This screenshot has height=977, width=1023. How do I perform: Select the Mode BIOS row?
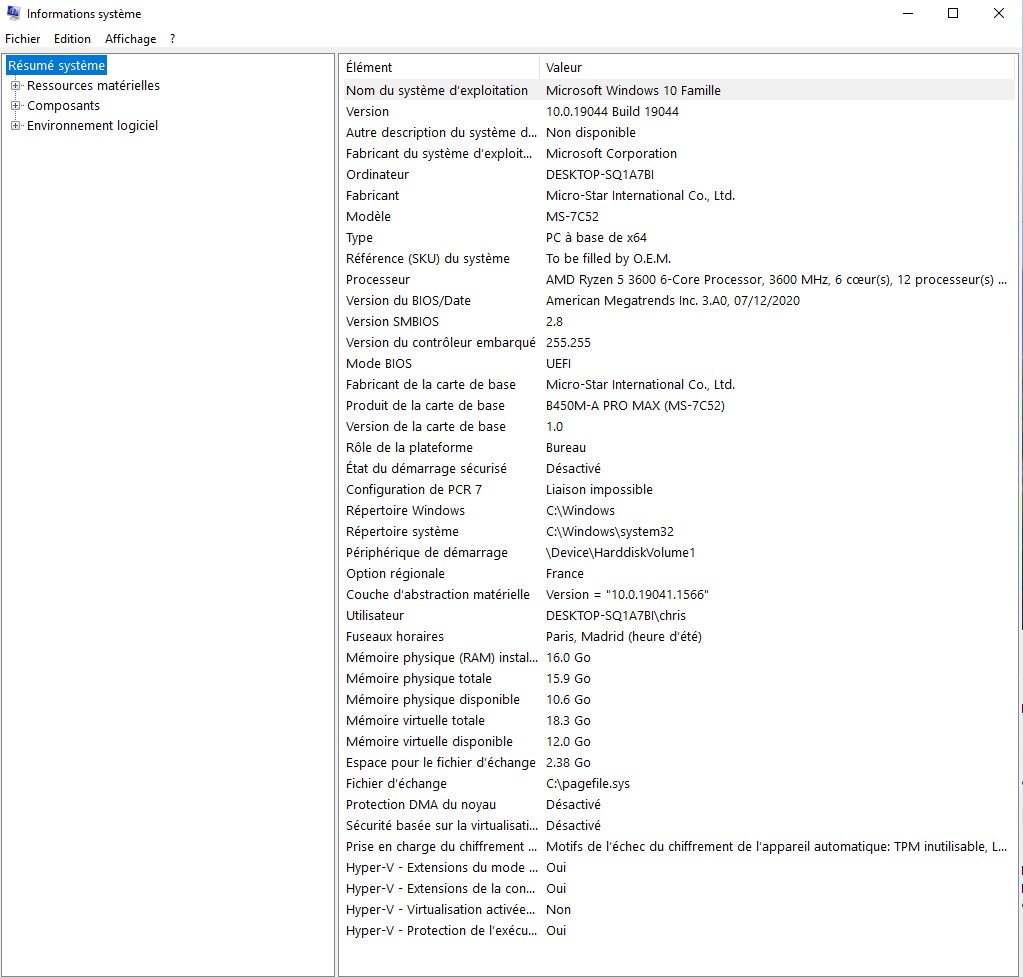[679, 364]
